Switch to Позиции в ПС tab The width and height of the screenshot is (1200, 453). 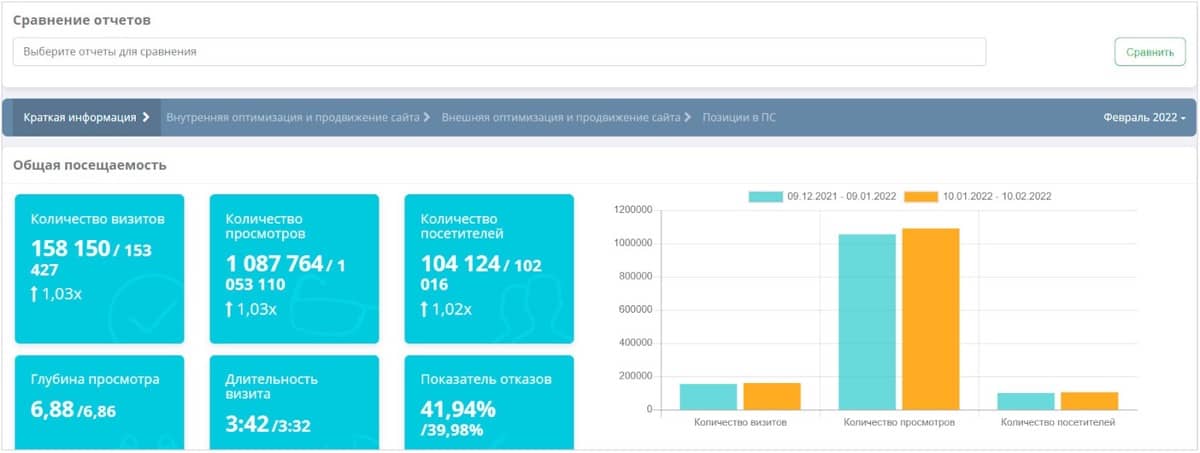click(x=739, y=117)
